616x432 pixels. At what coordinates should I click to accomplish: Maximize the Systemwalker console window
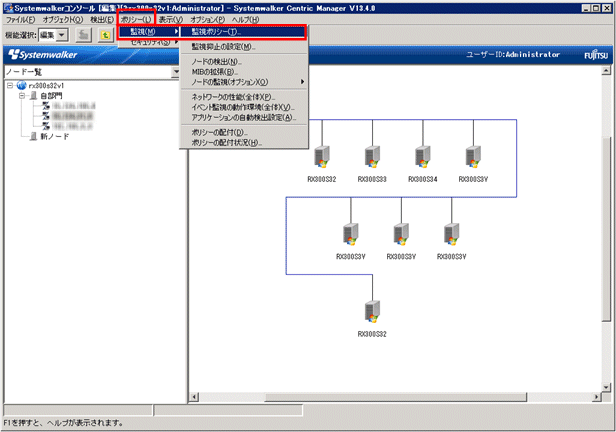(596, 8)
